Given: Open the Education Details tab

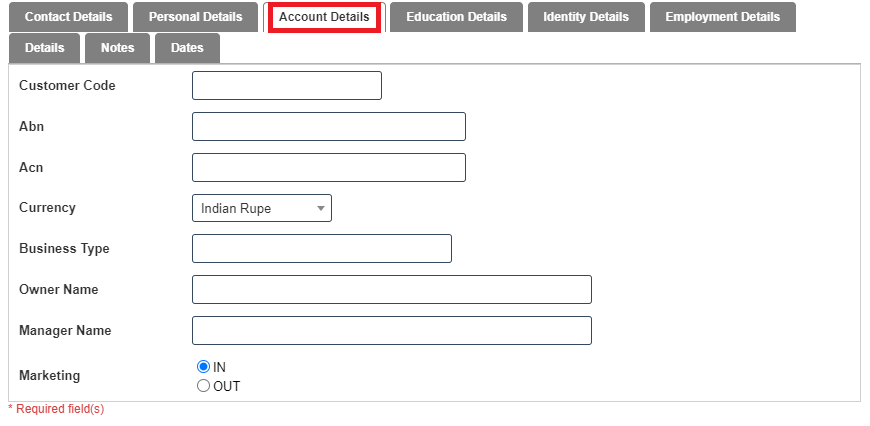Looking at the screenshot, I should [x=456, y=17].
